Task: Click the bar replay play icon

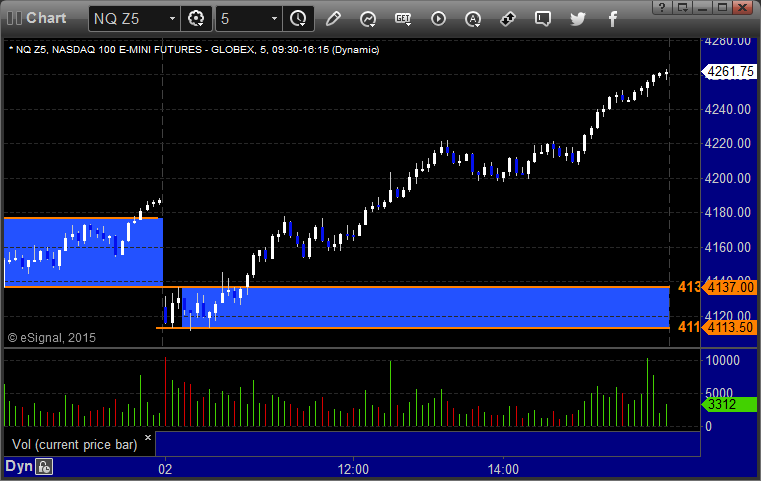Action: tap(438, 19)
